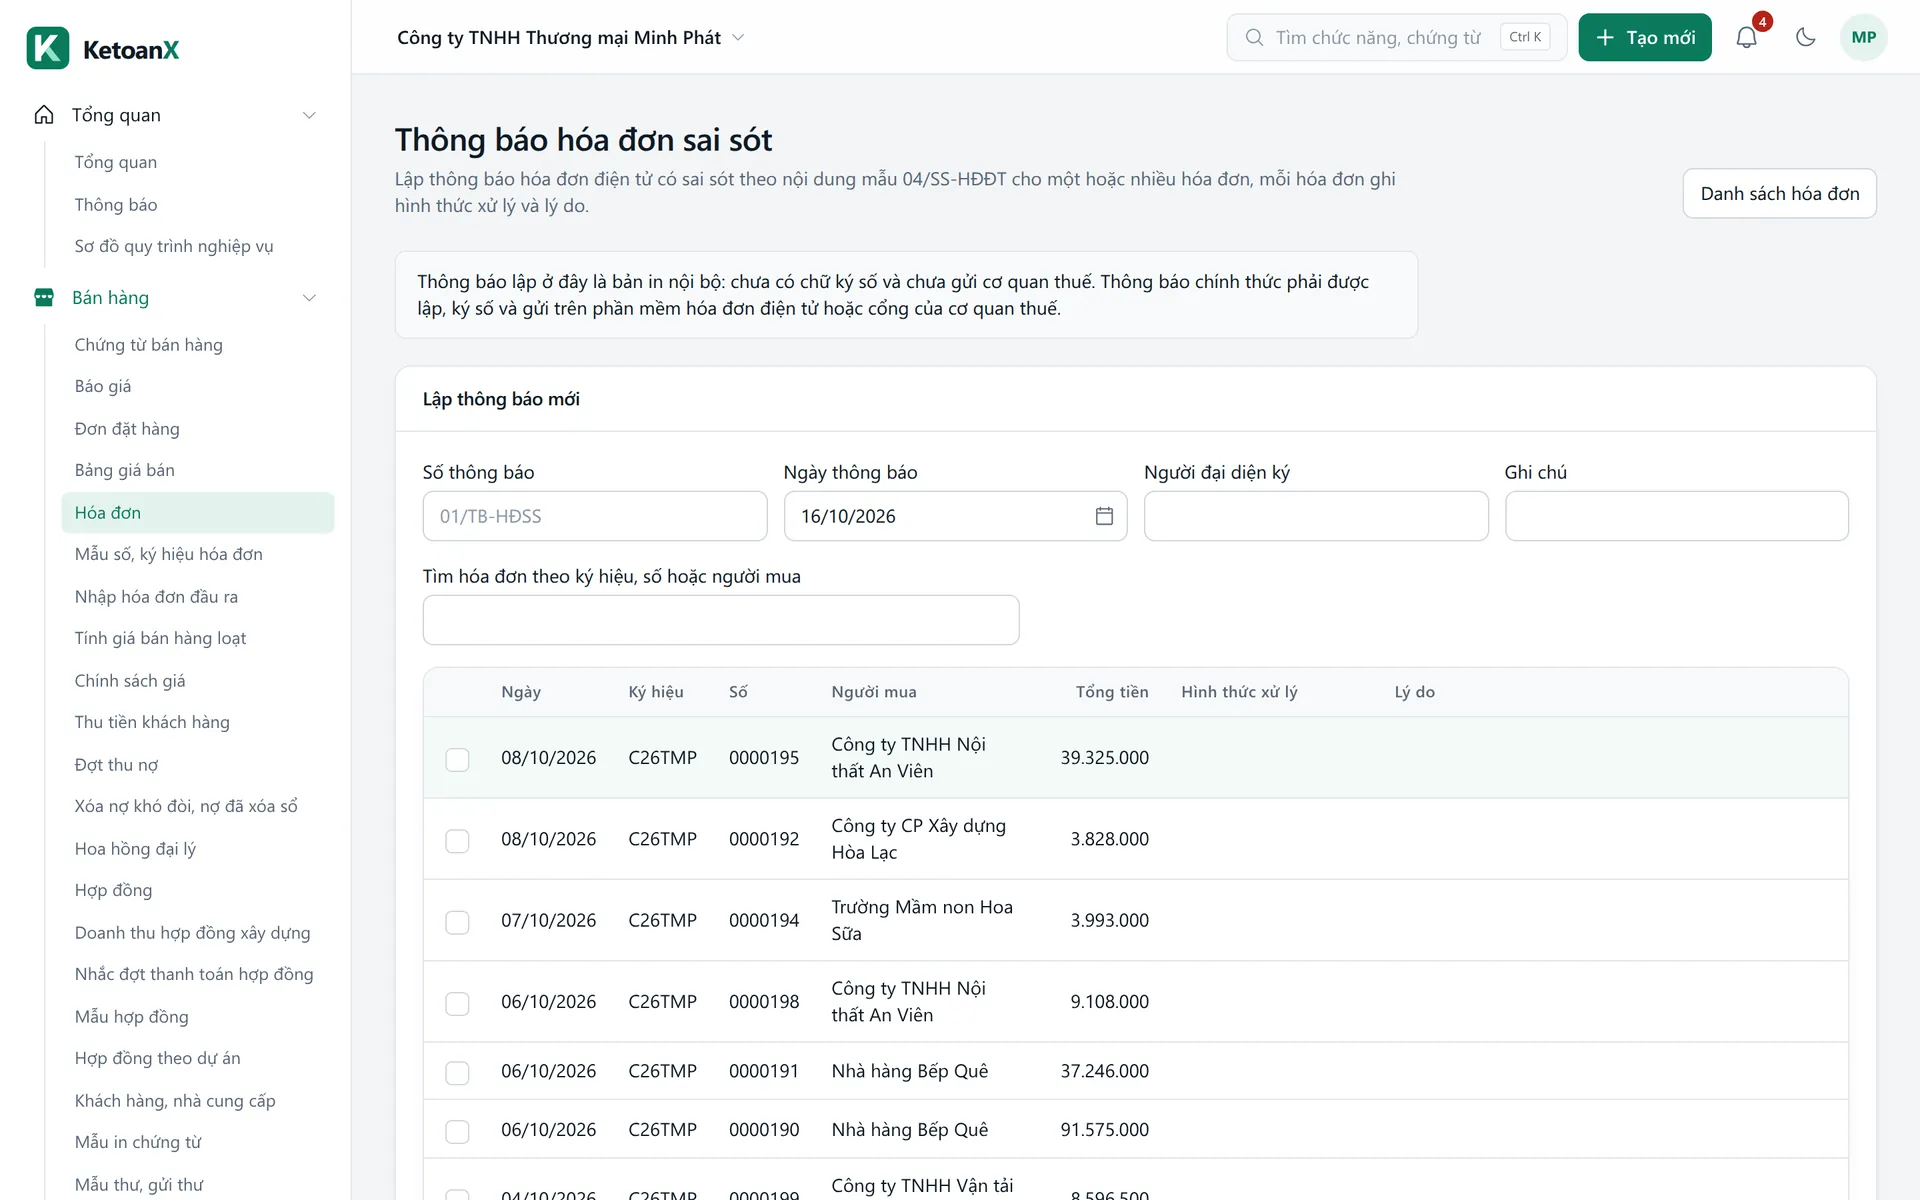The width and height of the screenshot is (1920, 1200).
Task: Select the checkbox for invoice 0000194
Action: tap(457, 921)
